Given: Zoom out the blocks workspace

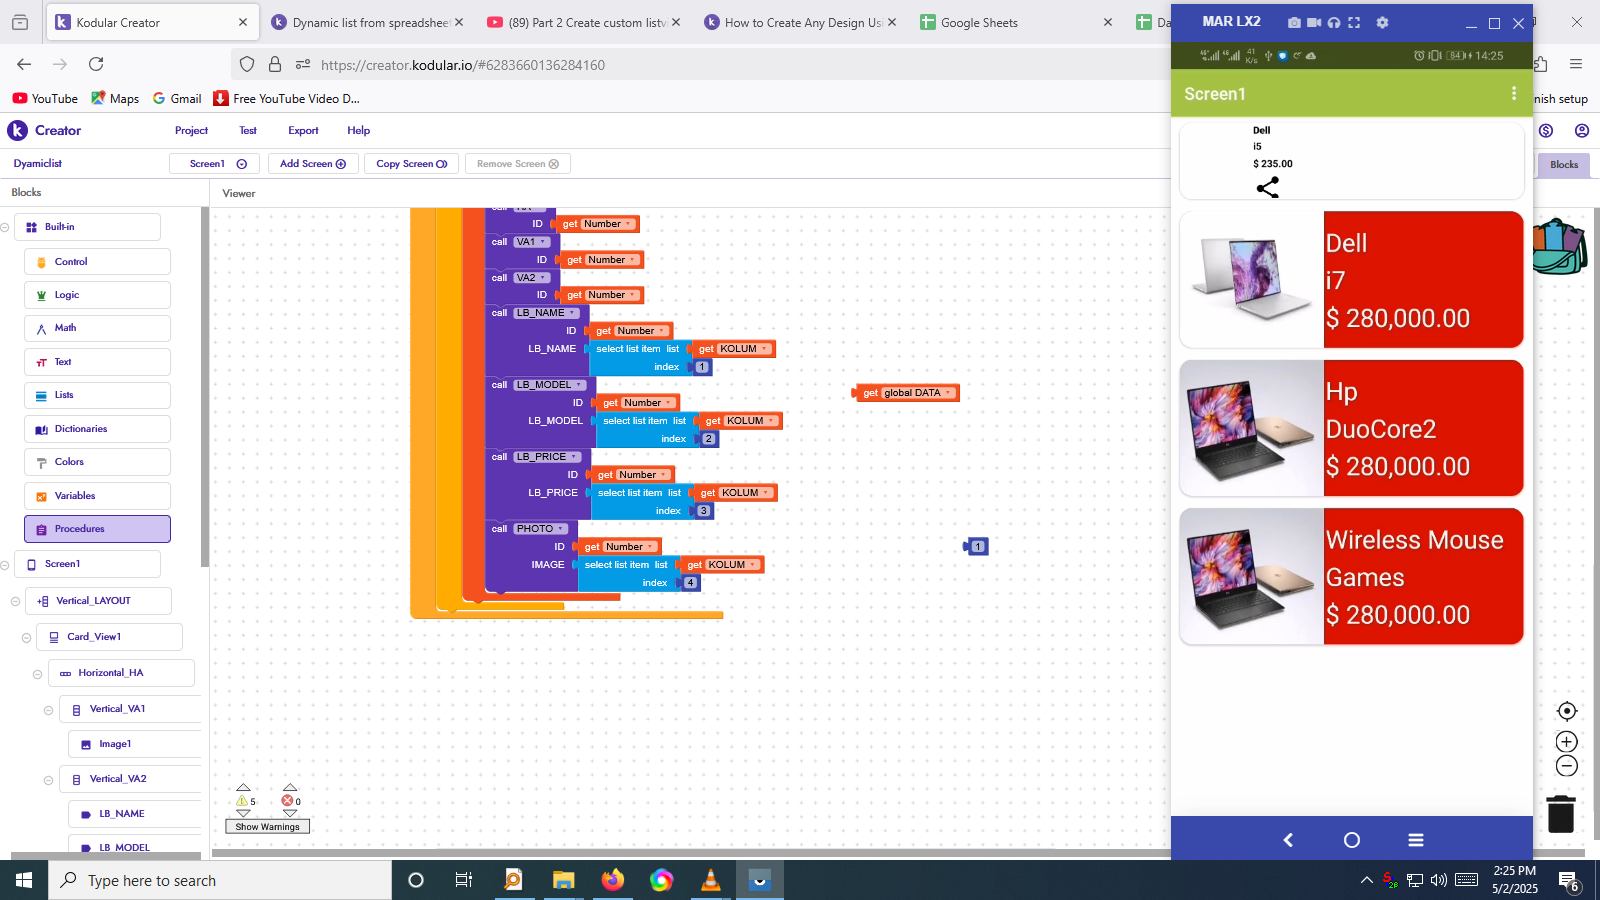Looking at the screenshot, I should pyautogui.click(x=1567, y=766).
